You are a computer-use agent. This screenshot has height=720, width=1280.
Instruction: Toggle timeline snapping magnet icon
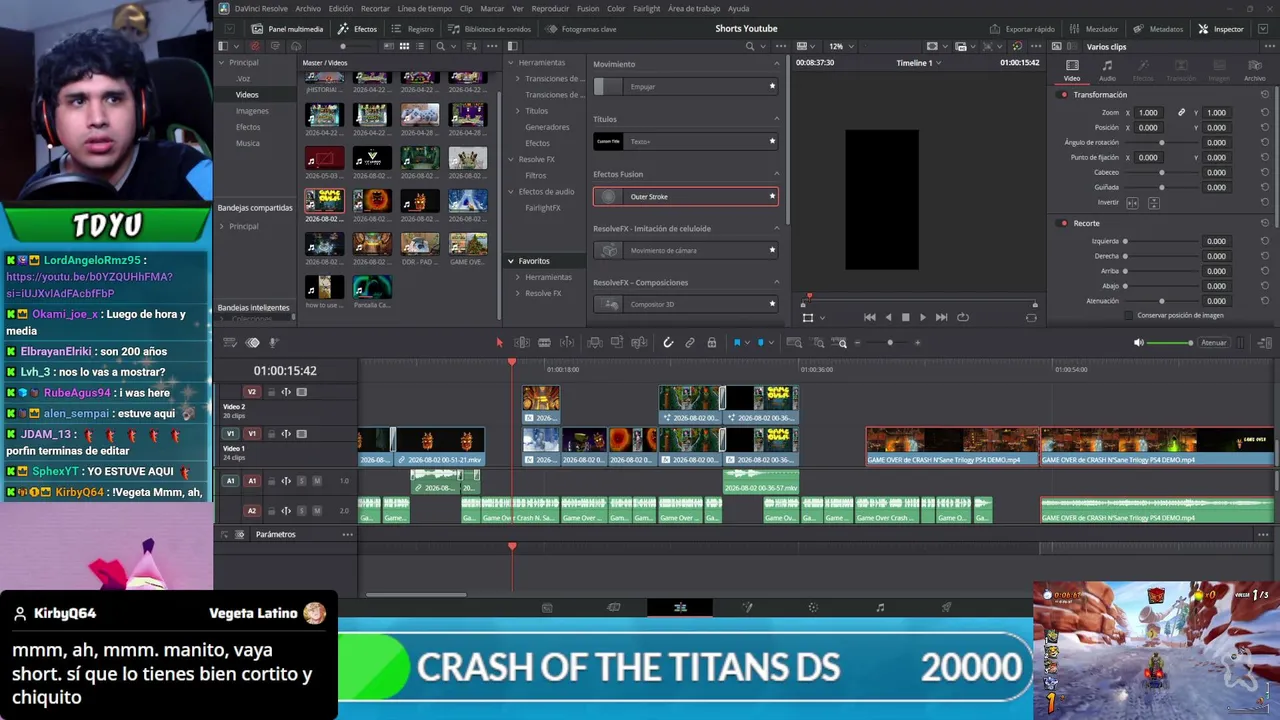[x=668, y=343]
